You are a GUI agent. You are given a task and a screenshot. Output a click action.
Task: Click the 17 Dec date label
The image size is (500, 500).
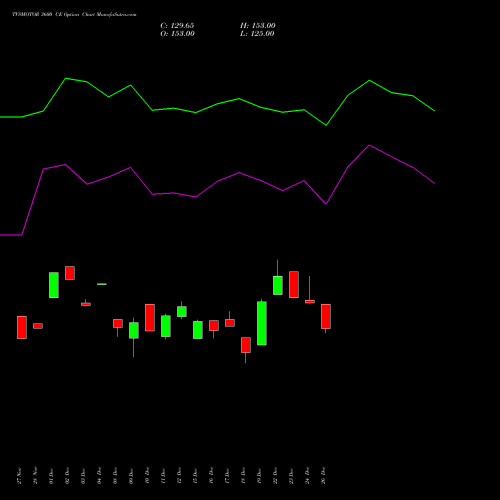pos(227,476)
